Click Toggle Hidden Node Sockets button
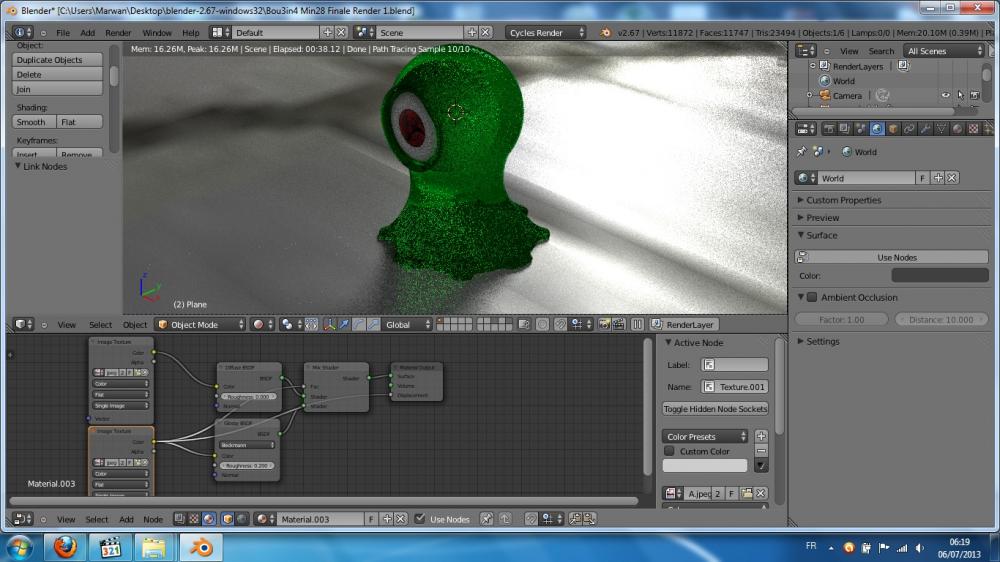Viewport: 1000px width, 562px height. (x=715, y=409)
